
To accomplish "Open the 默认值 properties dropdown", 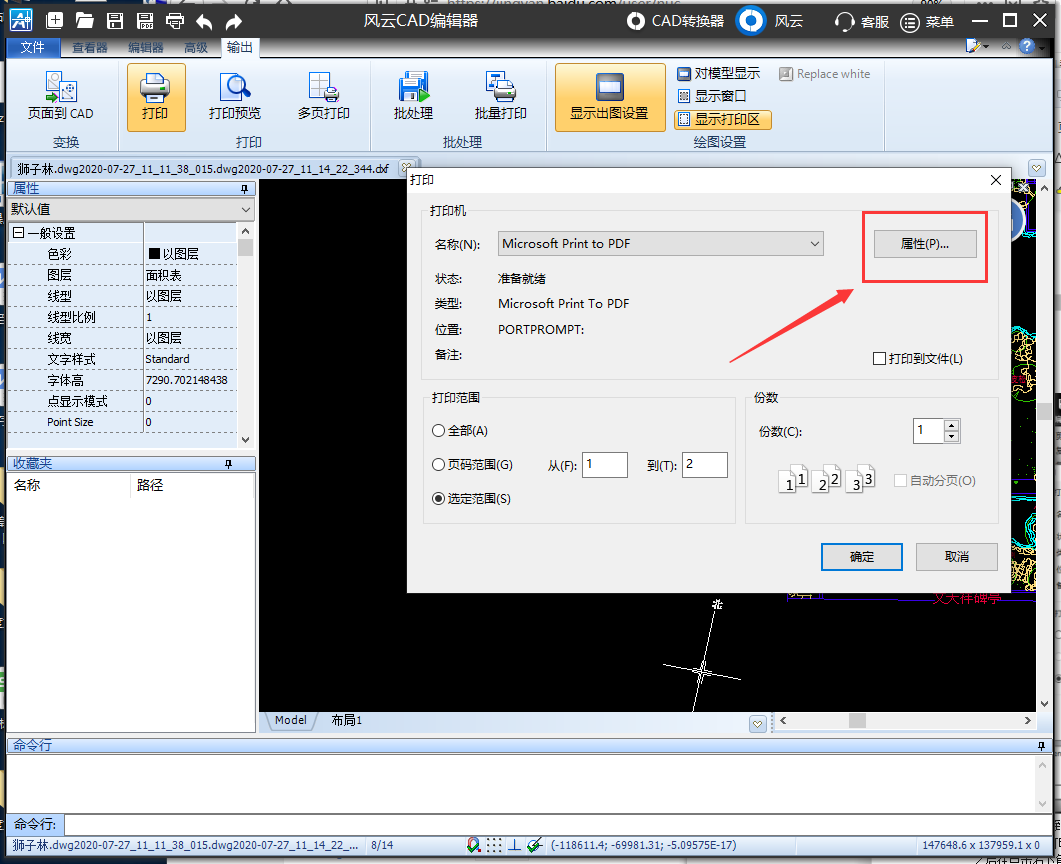I will pyautogui.click(x=131, y=210).
